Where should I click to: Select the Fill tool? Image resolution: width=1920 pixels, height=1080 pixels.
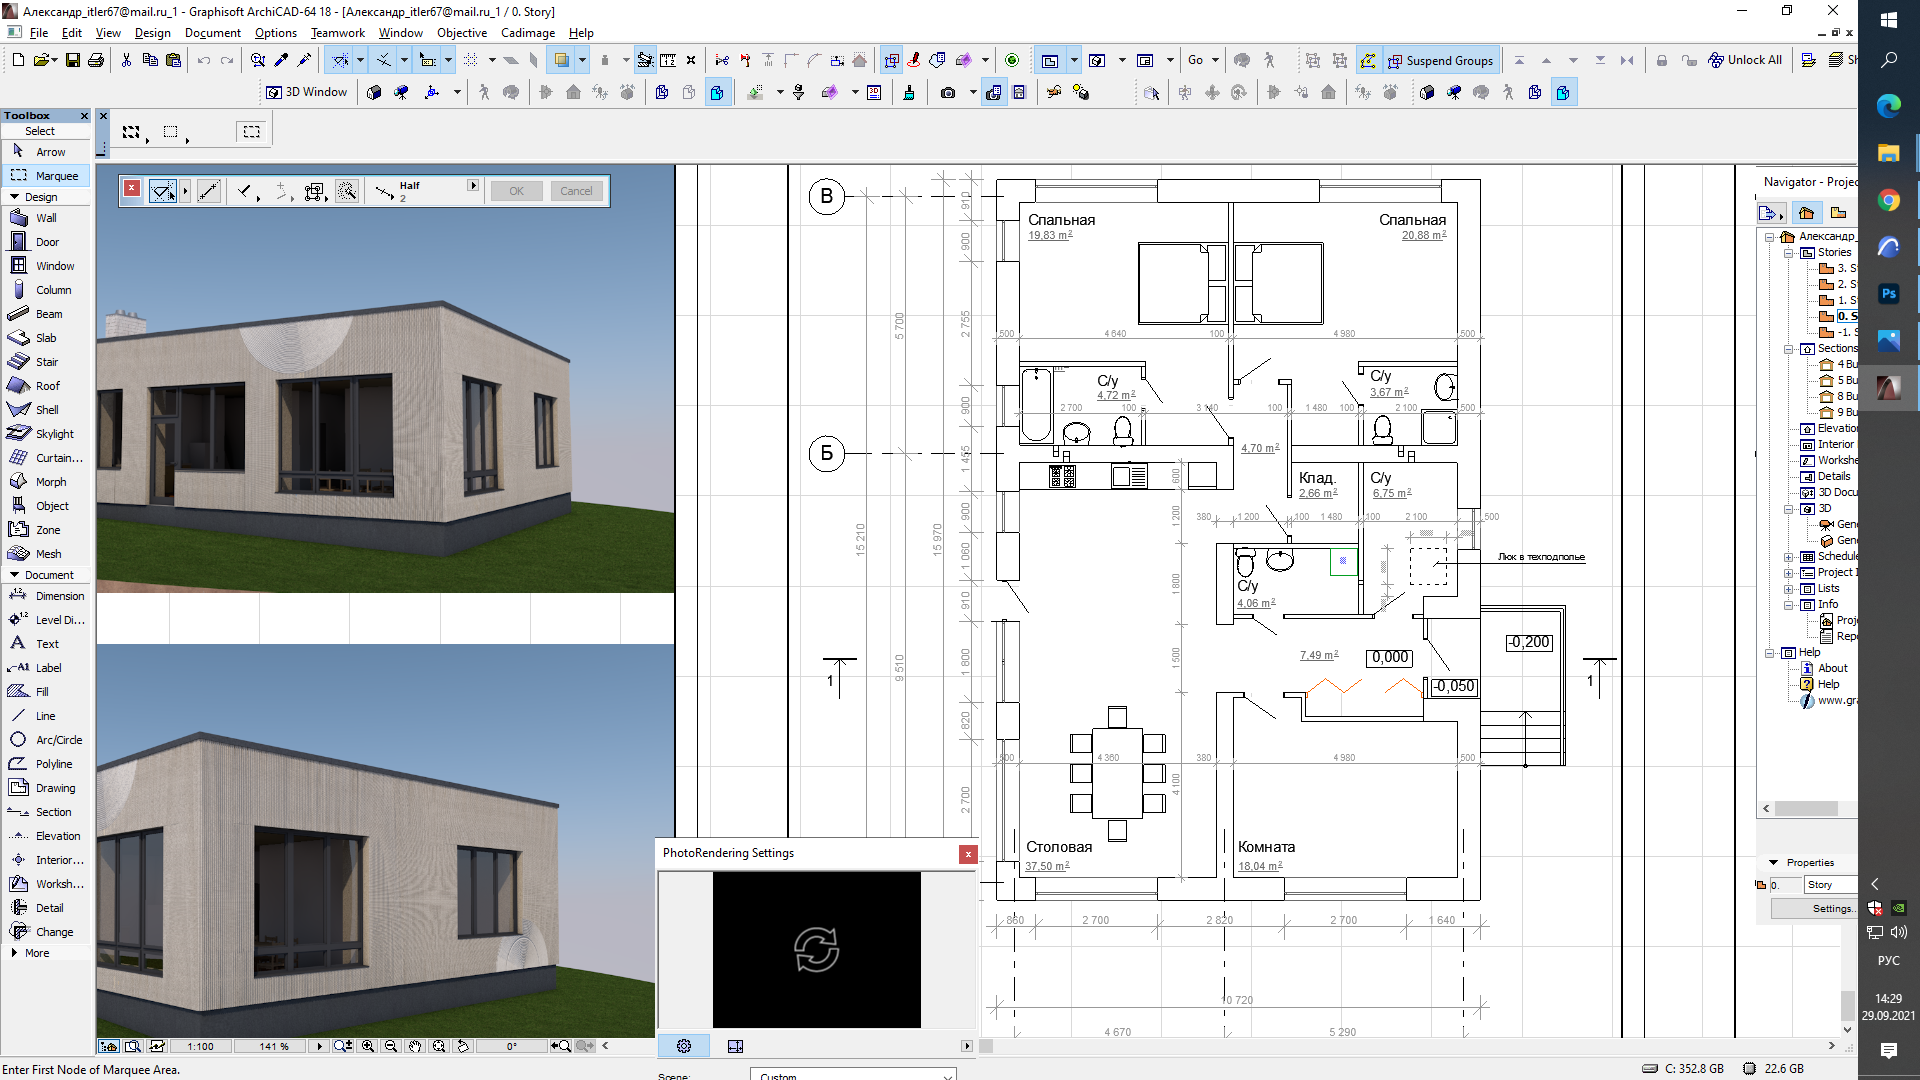click(x=46, y=692)
